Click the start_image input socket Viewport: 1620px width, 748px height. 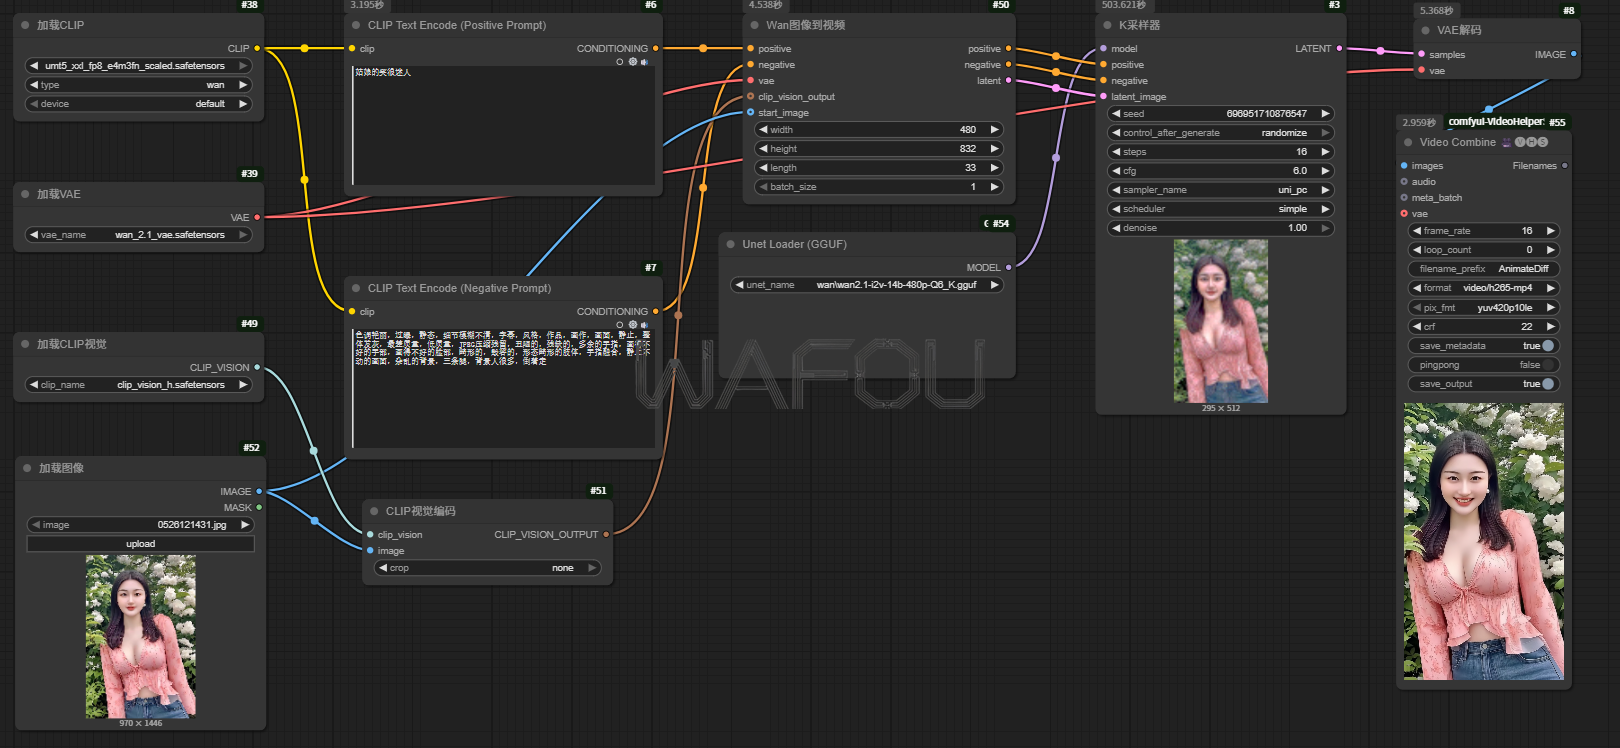click(x=751, y=112)
